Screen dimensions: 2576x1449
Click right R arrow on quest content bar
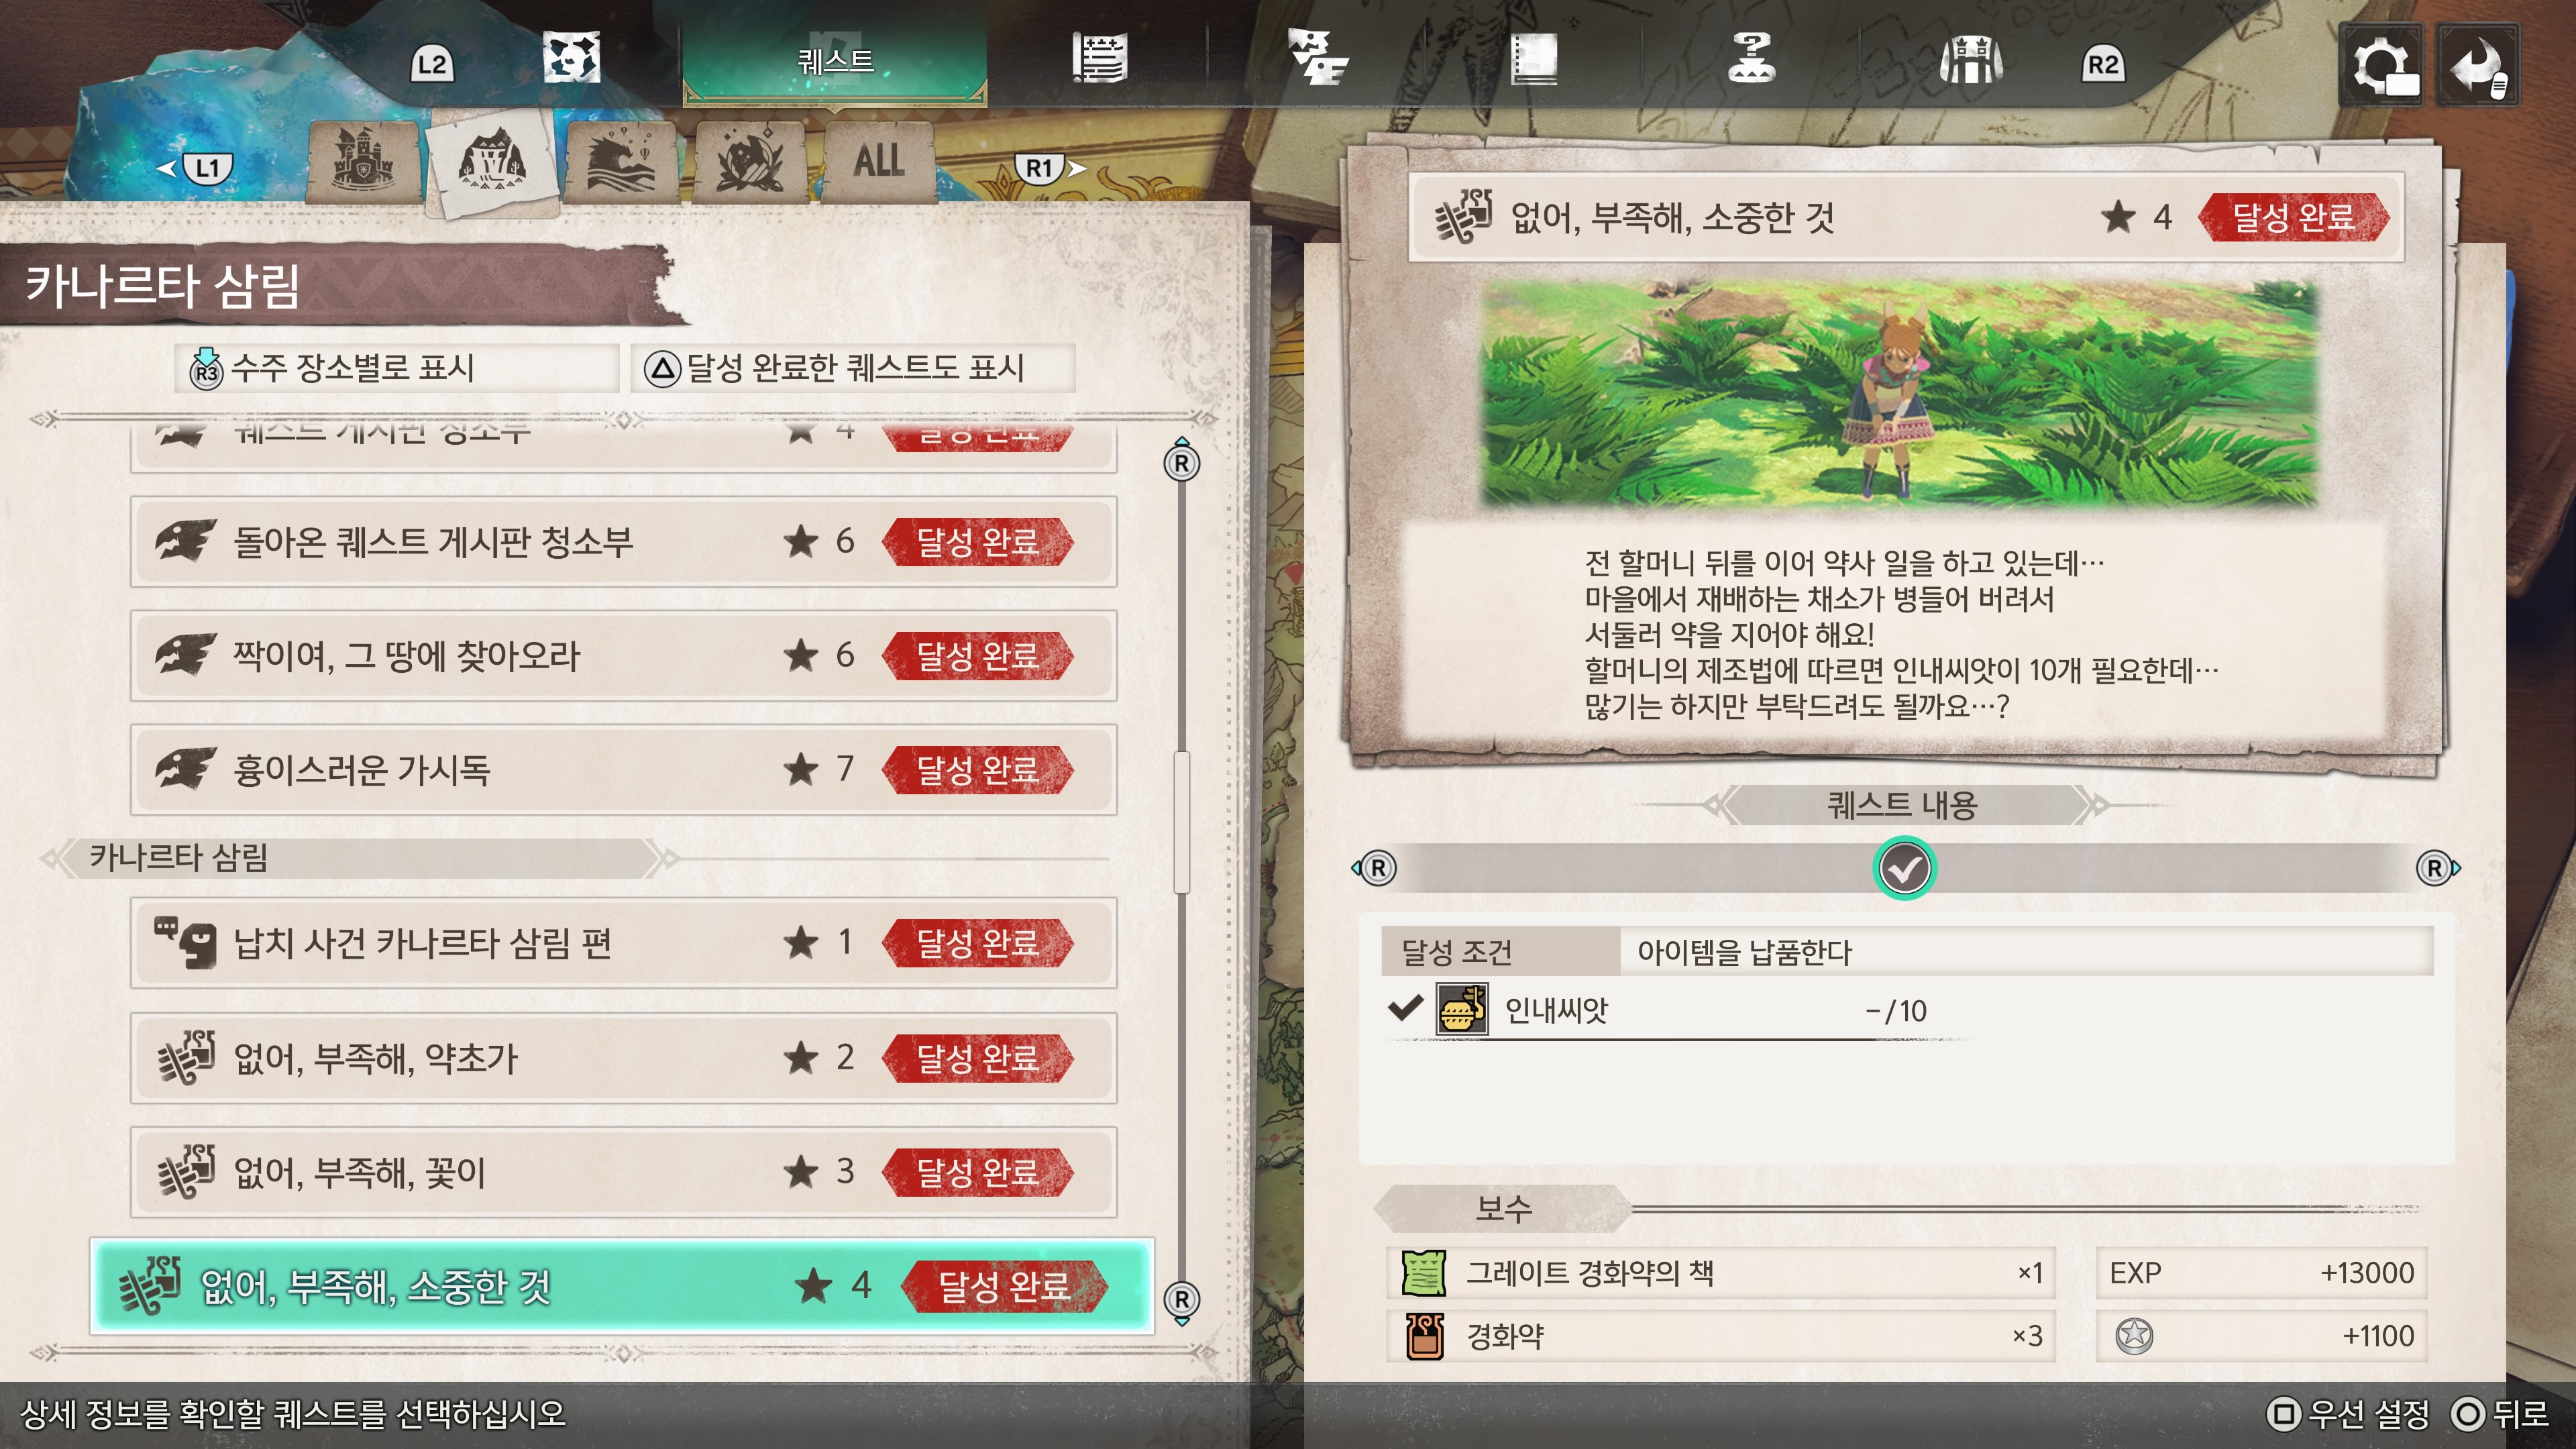(2437, 868)
